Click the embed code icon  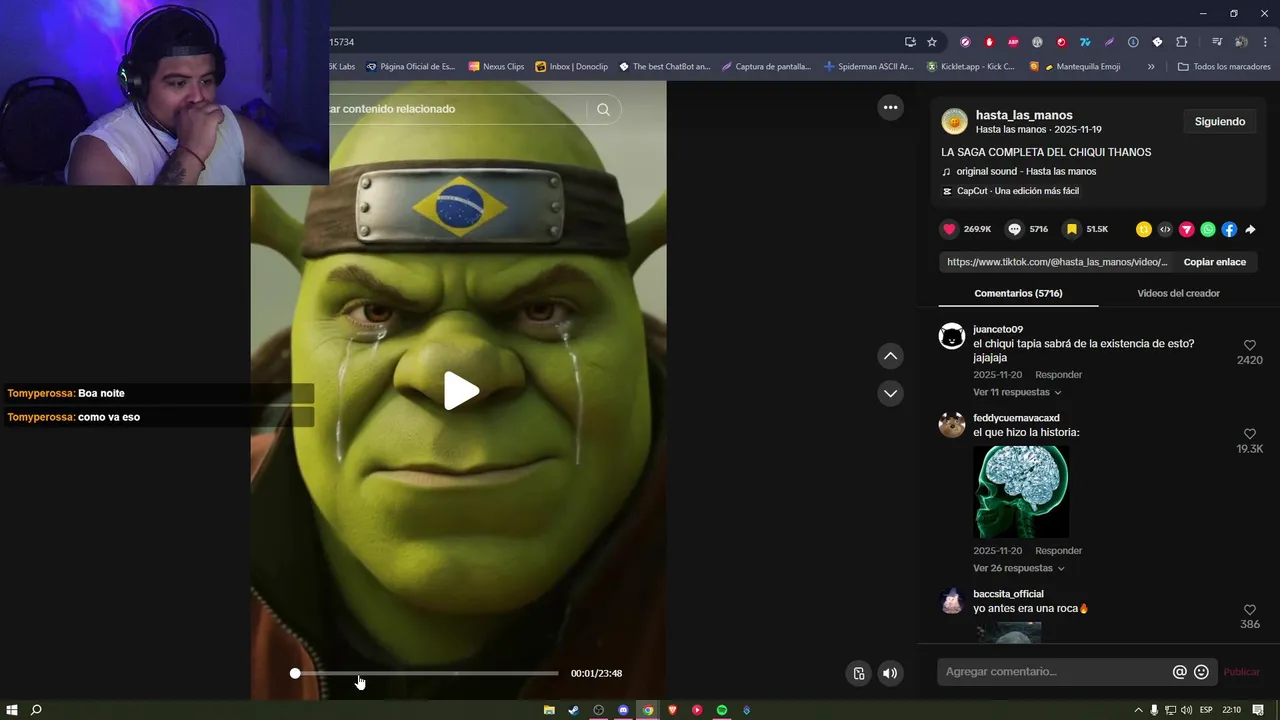1165,229
